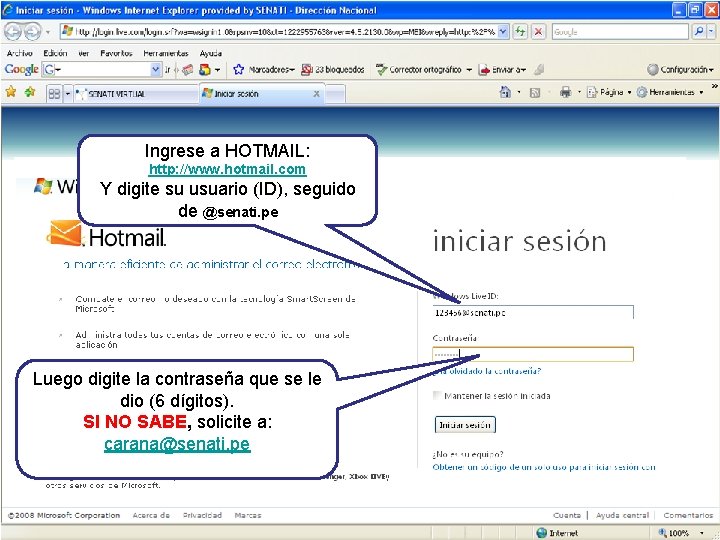The image size is (720, 540).
Task: Click the 23 bloqueados popup blocker icon
Action: pyautogui.click(x=307, y=69)
